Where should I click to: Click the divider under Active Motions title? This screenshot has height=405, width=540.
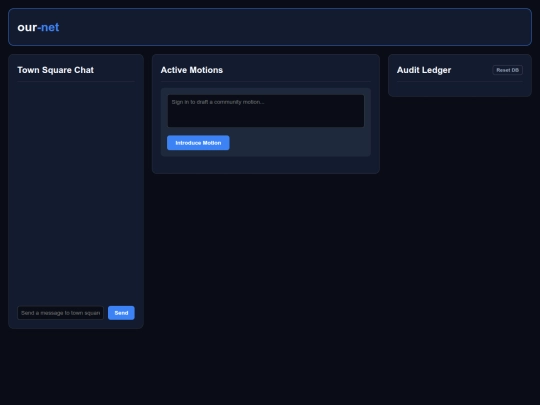coord(266,81)
